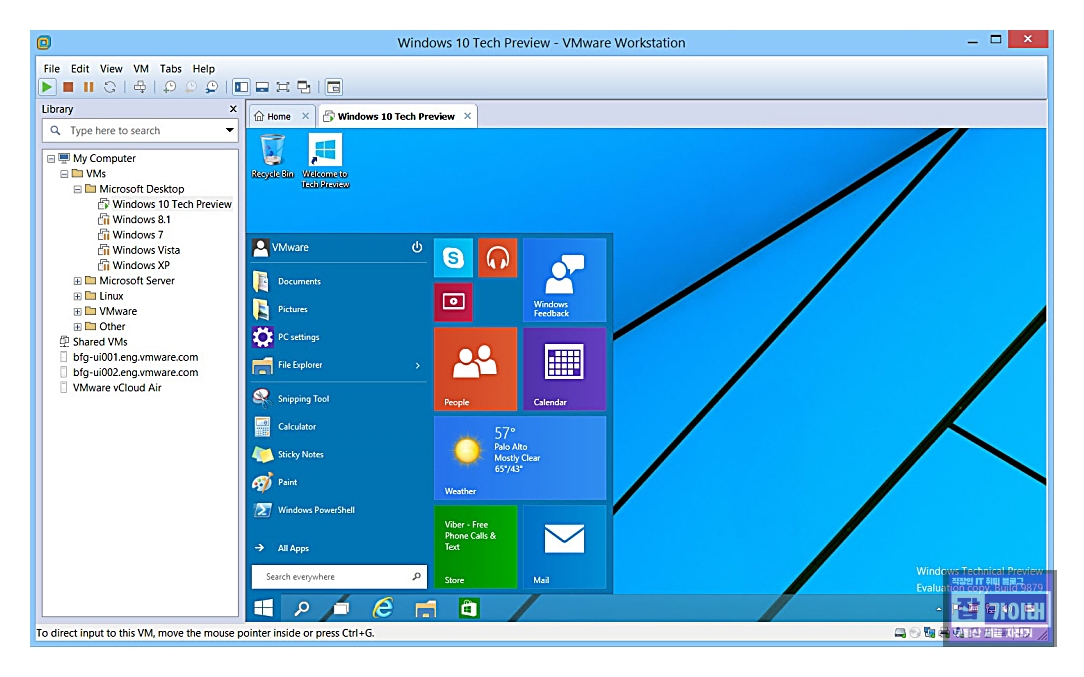The height and width of the screenshot is (677, 1084).
Task: Close the Home tab
Action: tap(306, 116)
